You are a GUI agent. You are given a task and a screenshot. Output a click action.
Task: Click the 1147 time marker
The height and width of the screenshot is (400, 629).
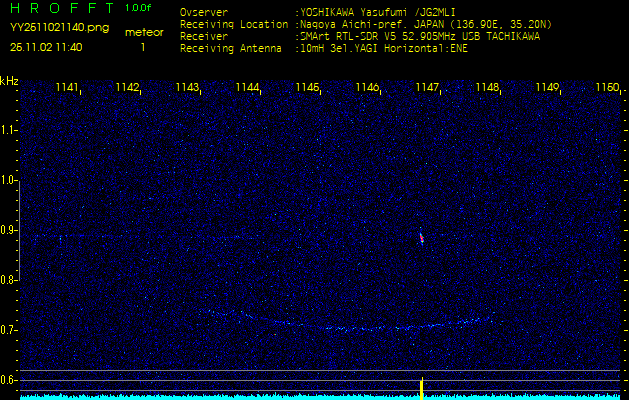click(427, 88)
